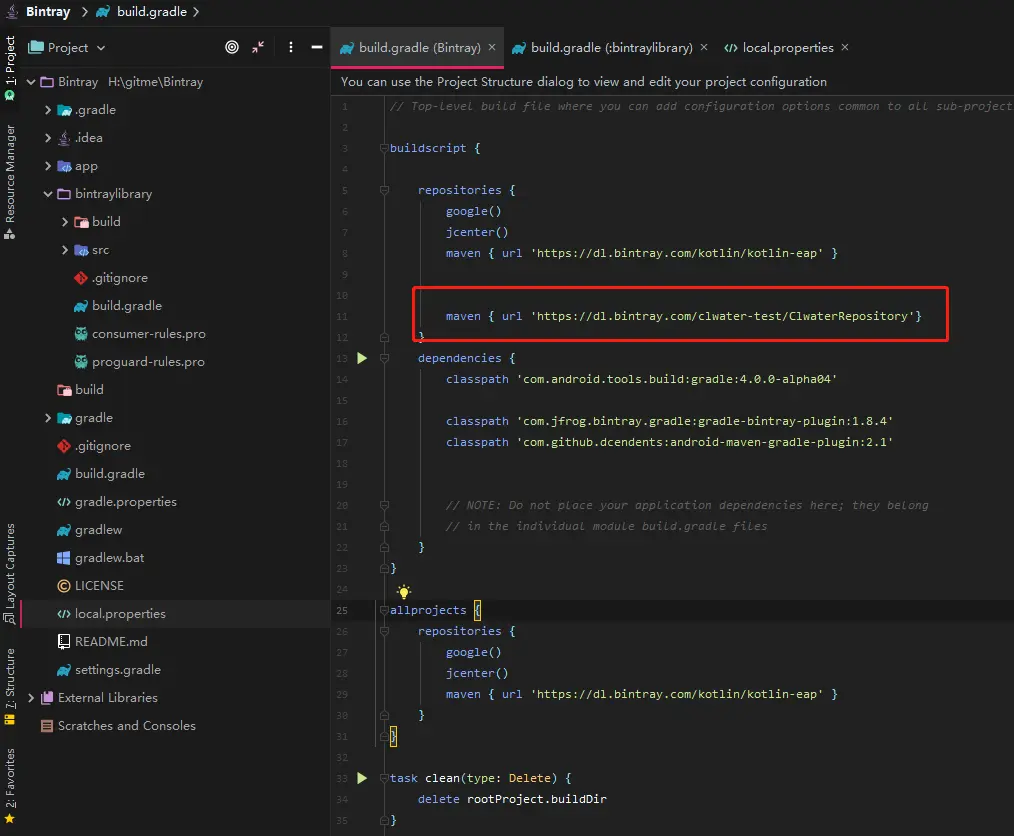
Task: Open the 7: Structure tool window
Action: point(10,687)
